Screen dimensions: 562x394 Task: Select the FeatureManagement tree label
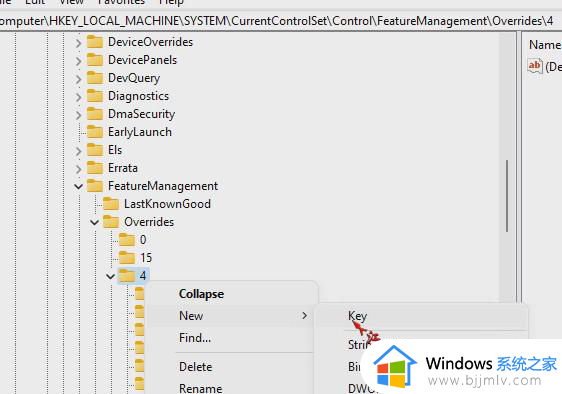point(163,186)
